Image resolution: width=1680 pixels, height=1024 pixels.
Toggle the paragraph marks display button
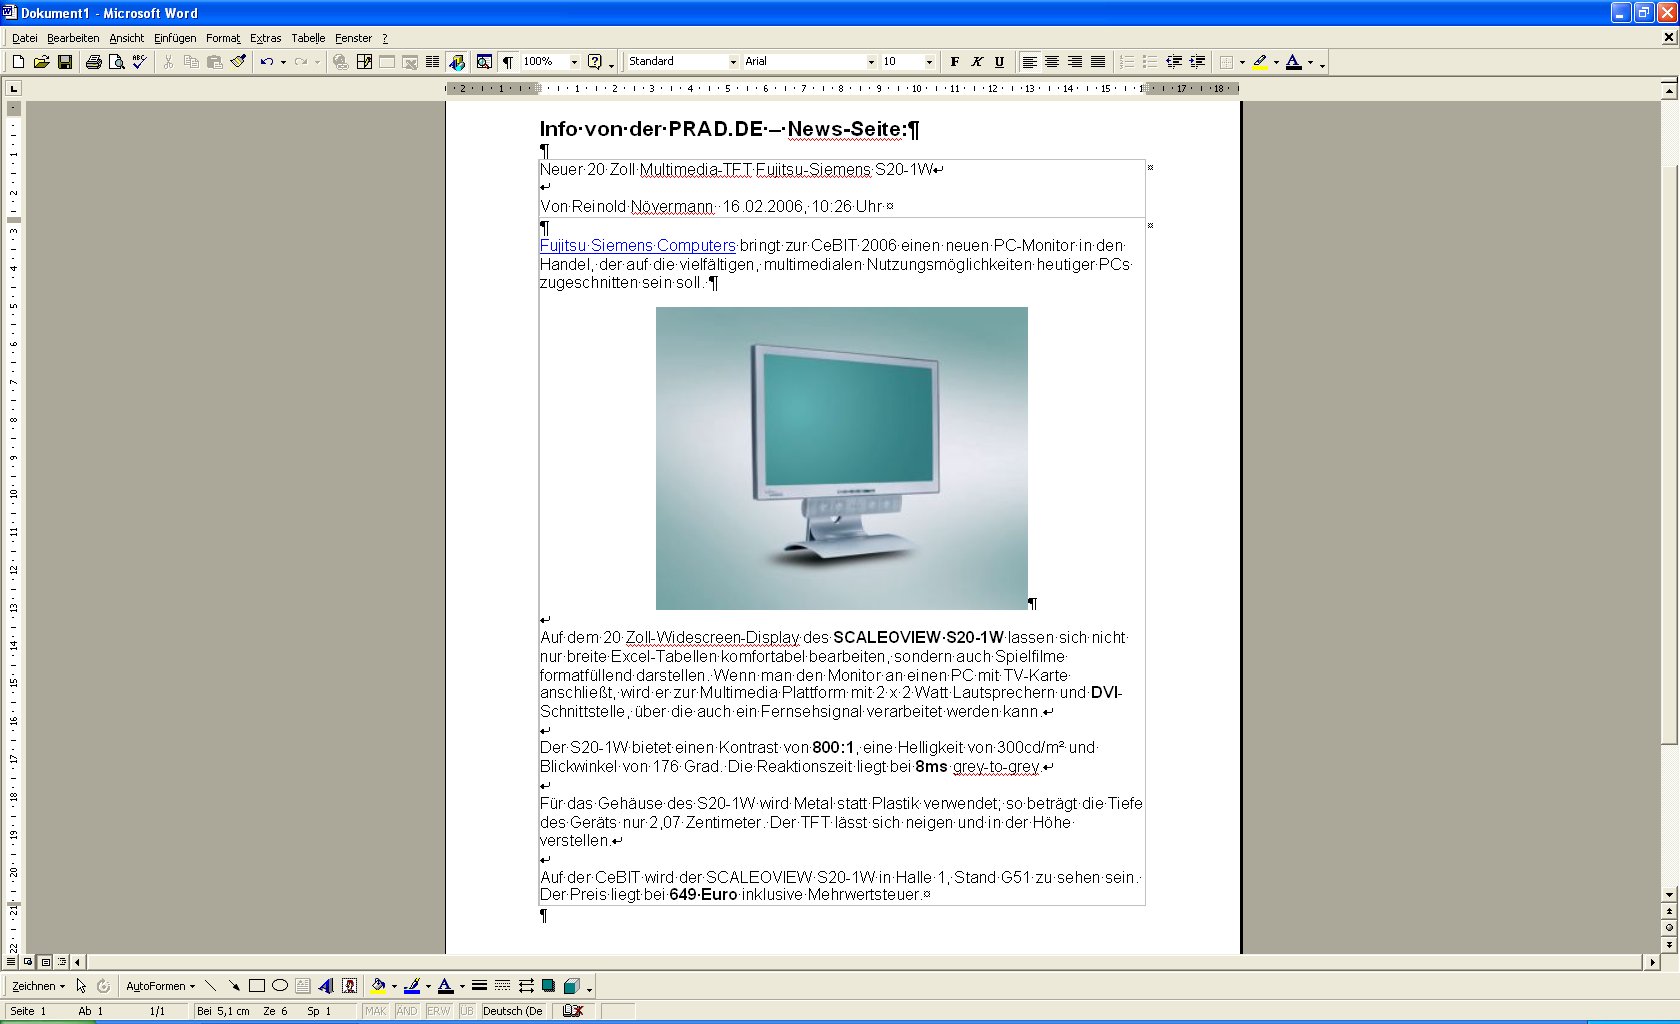[508, 62]
